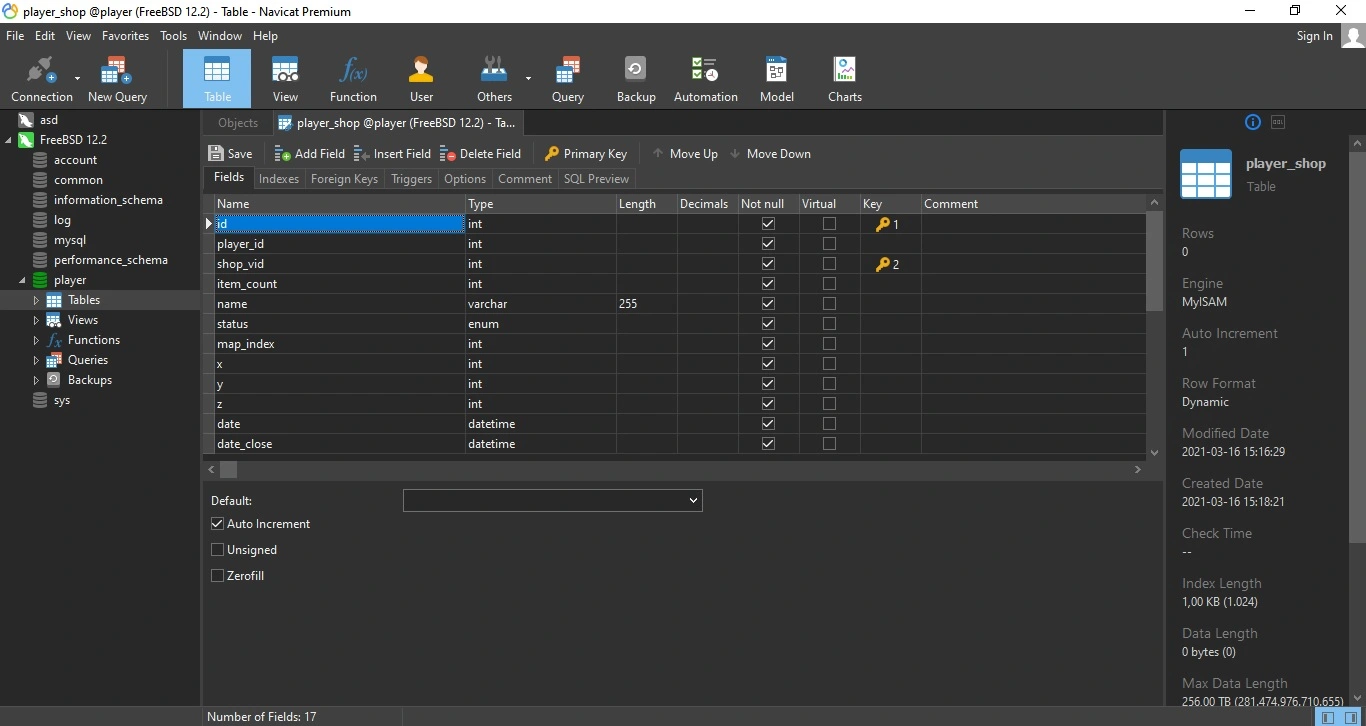Open the User management icon
Screen dimensions: 1366x726
pyautogui.click(x=421, y=79)
